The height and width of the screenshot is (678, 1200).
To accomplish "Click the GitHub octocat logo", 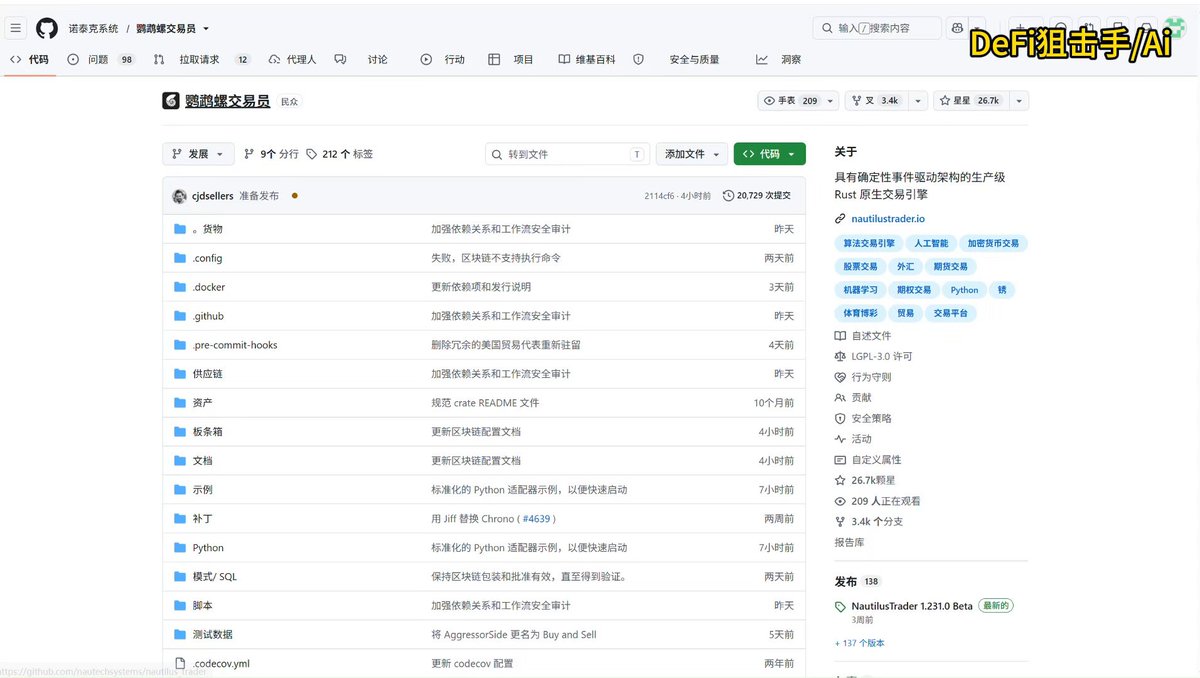I will (x=47, y=28).
